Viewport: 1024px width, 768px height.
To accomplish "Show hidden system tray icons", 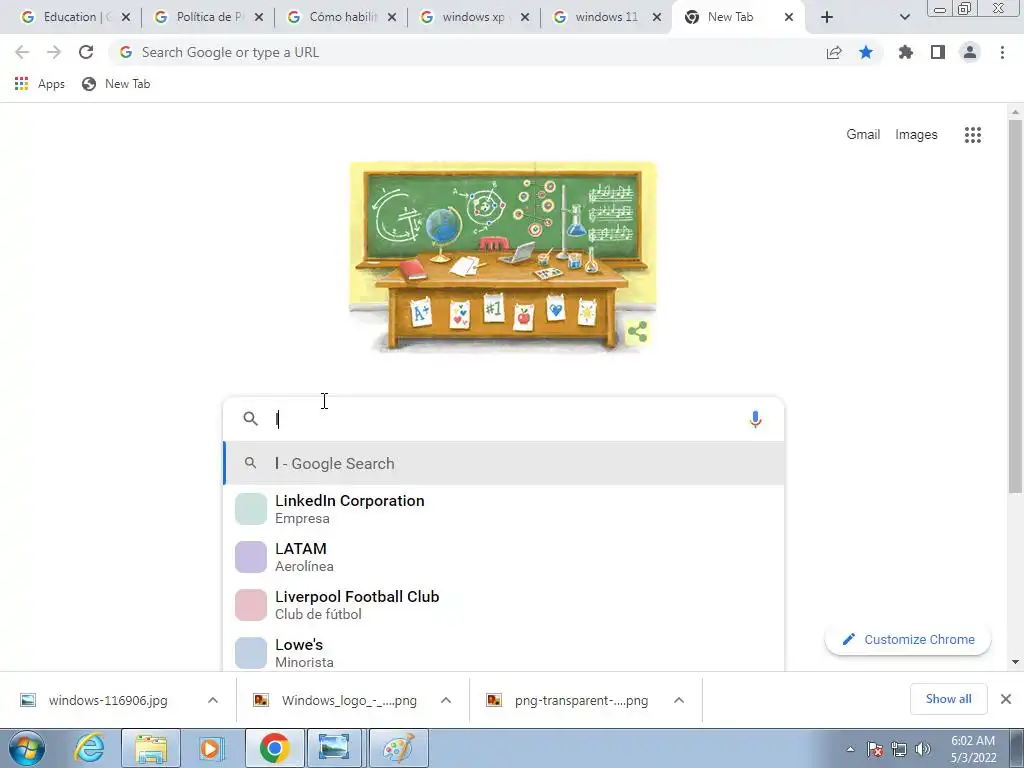I will [x=850, y=750].
